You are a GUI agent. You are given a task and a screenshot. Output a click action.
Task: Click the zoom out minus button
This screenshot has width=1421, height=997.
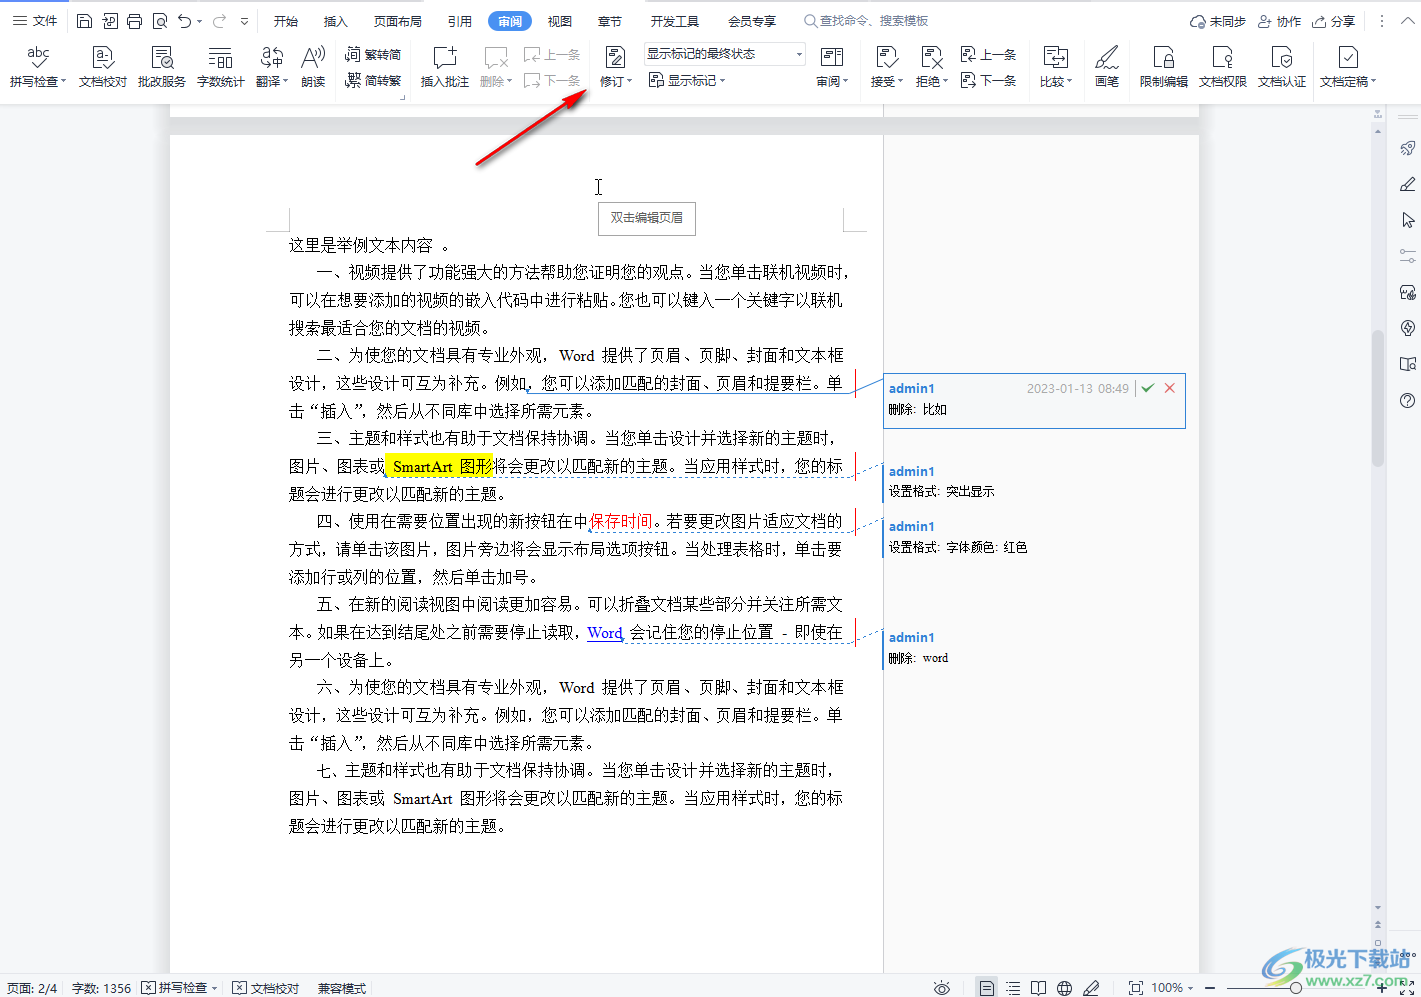[1210, 988]
